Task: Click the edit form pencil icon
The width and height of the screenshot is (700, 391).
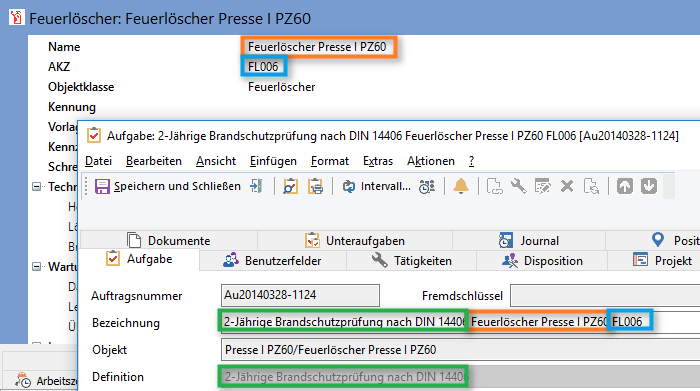Action: coord(542,186)
